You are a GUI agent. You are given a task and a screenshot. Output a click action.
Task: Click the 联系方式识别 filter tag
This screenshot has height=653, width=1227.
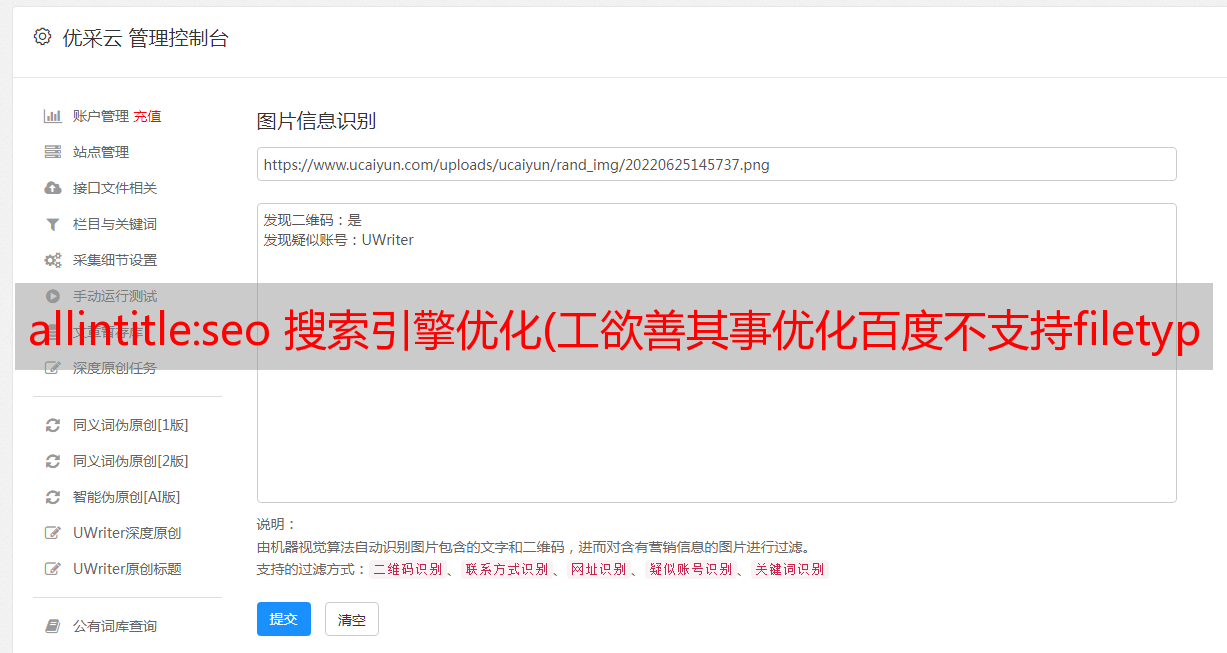(506, 569)
